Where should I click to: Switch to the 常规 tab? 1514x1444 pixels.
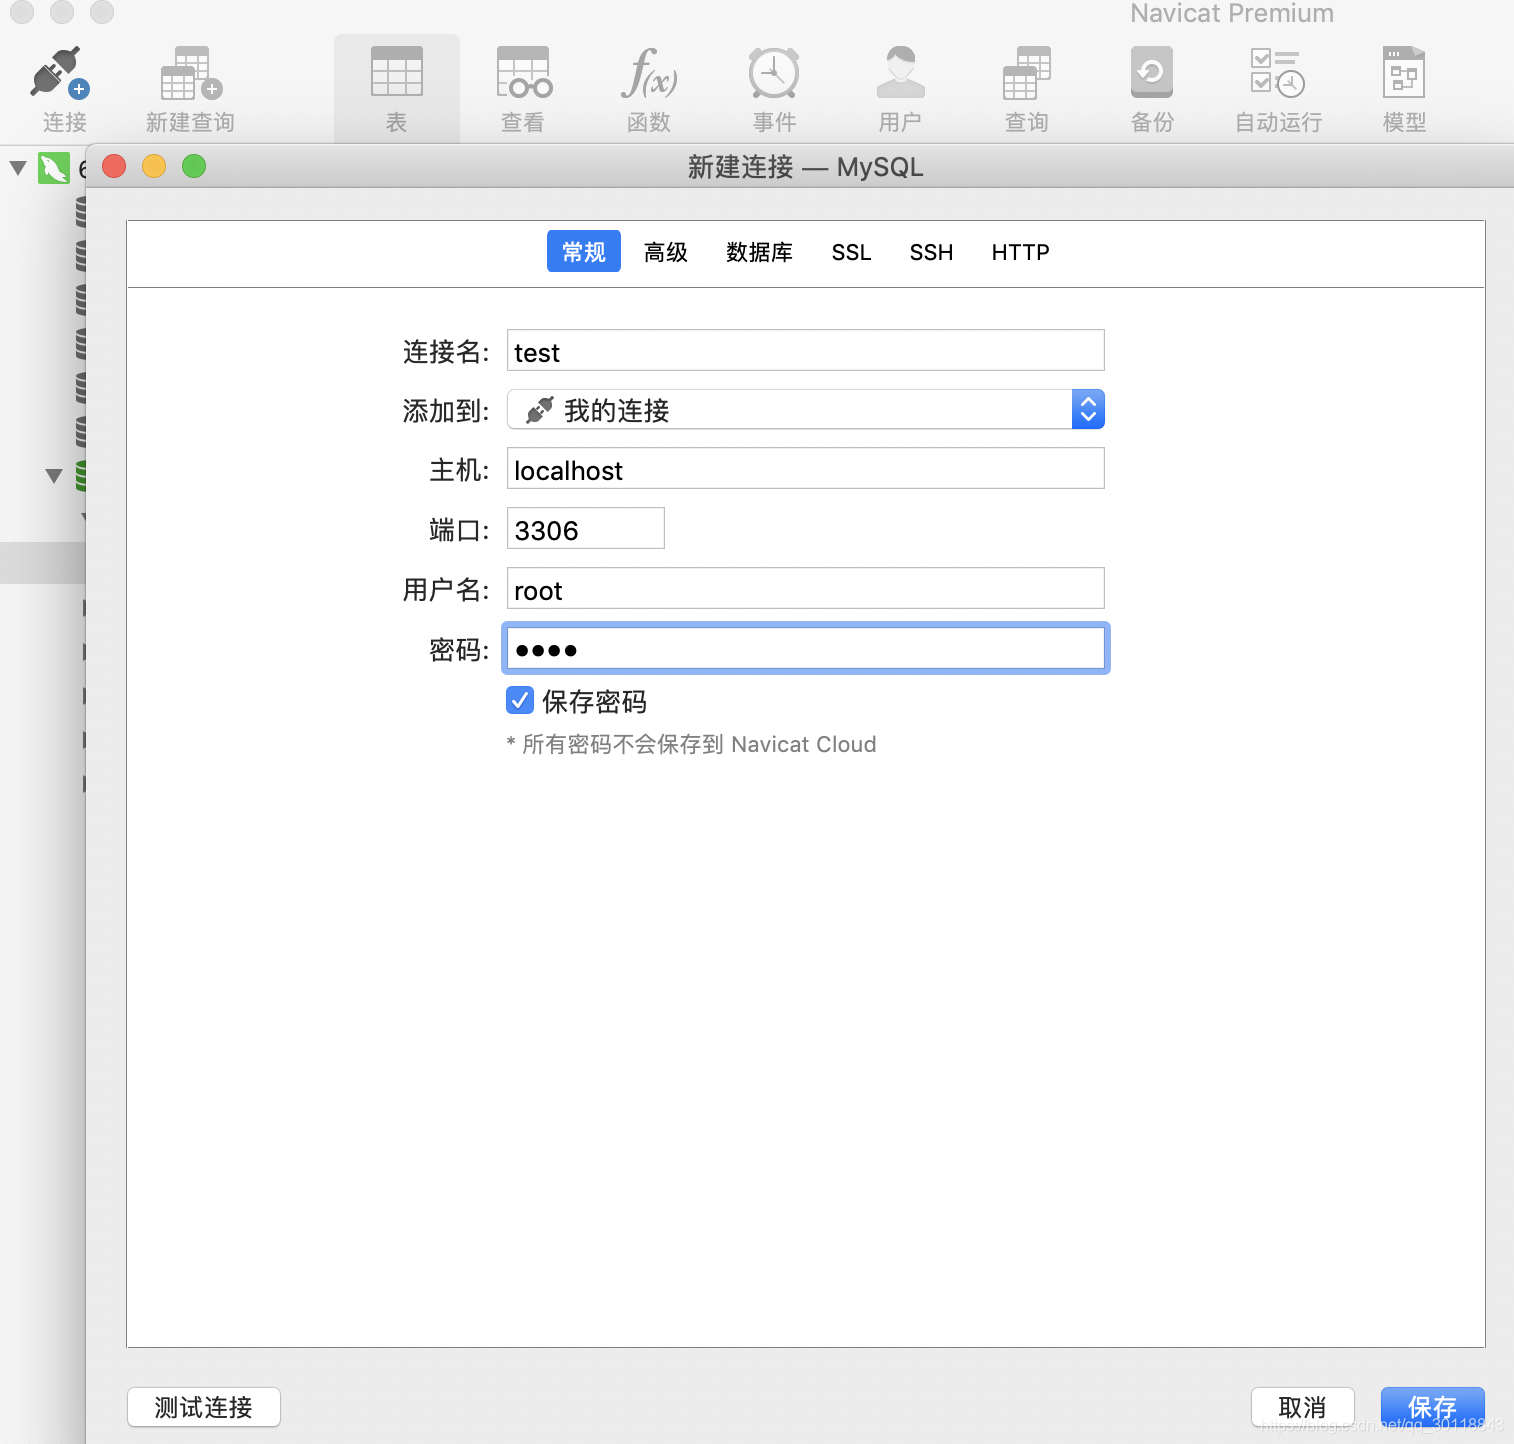click(584, 251)
